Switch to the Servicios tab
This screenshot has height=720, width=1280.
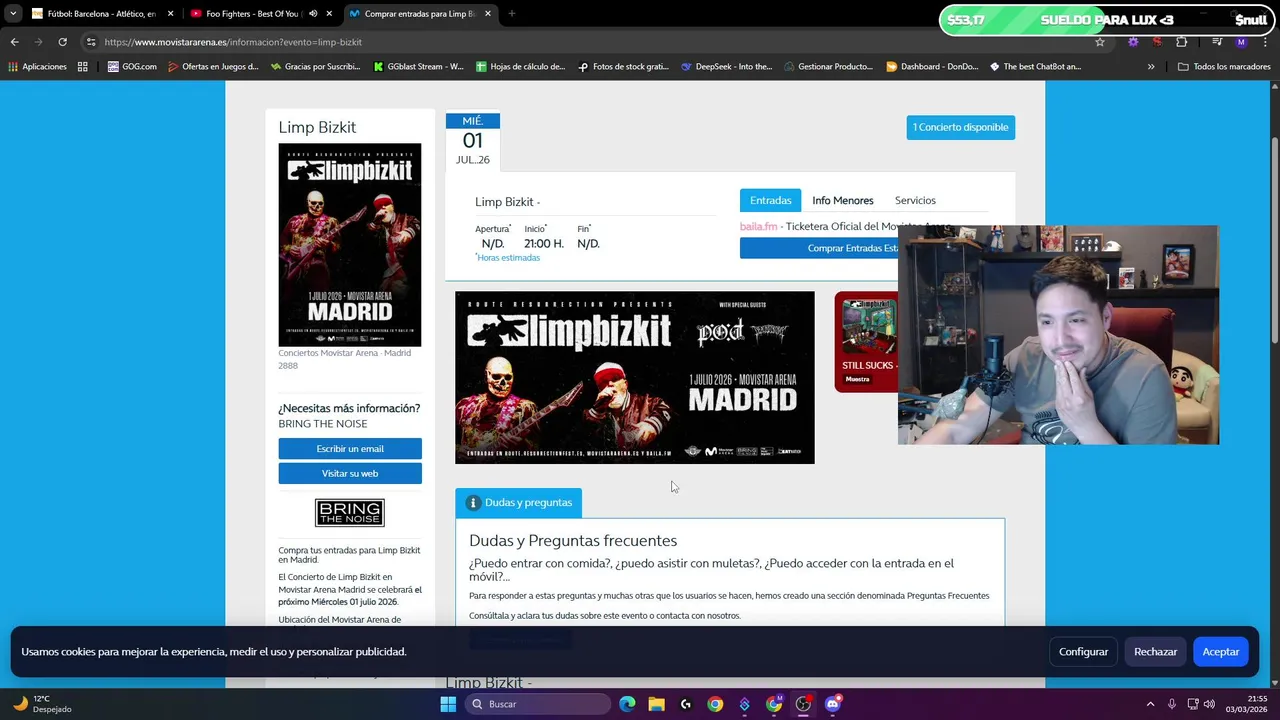pyautogui.click(x=915, y=200)
